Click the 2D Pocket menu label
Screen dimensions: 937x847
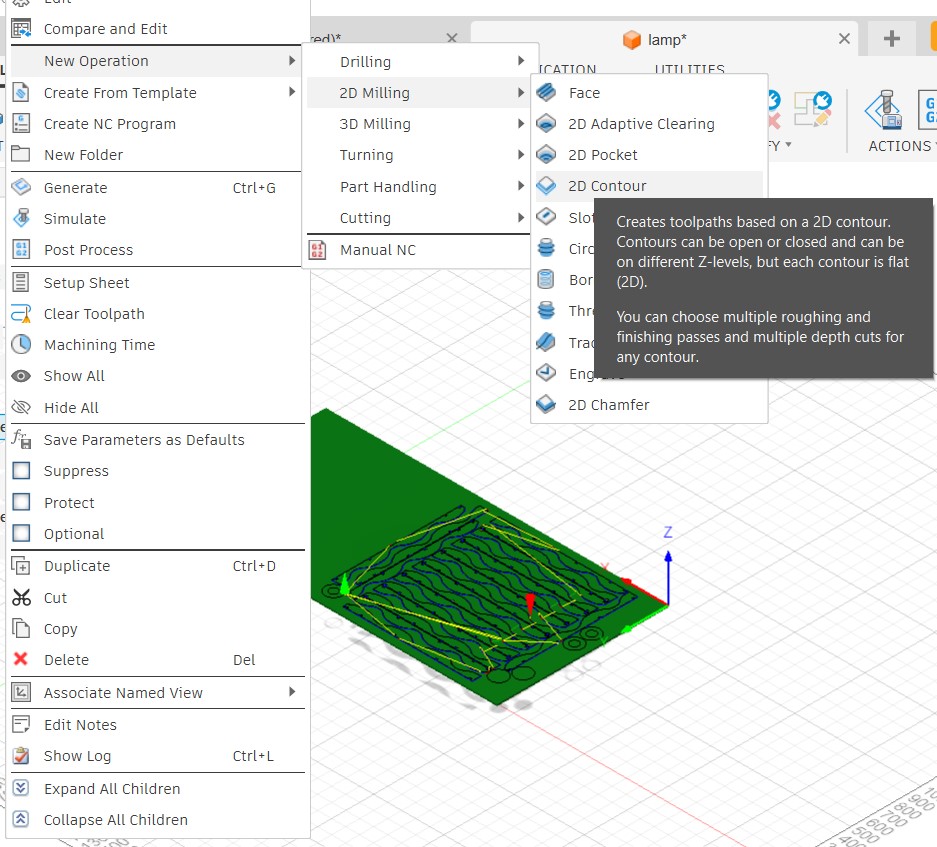tap(602, 155)
